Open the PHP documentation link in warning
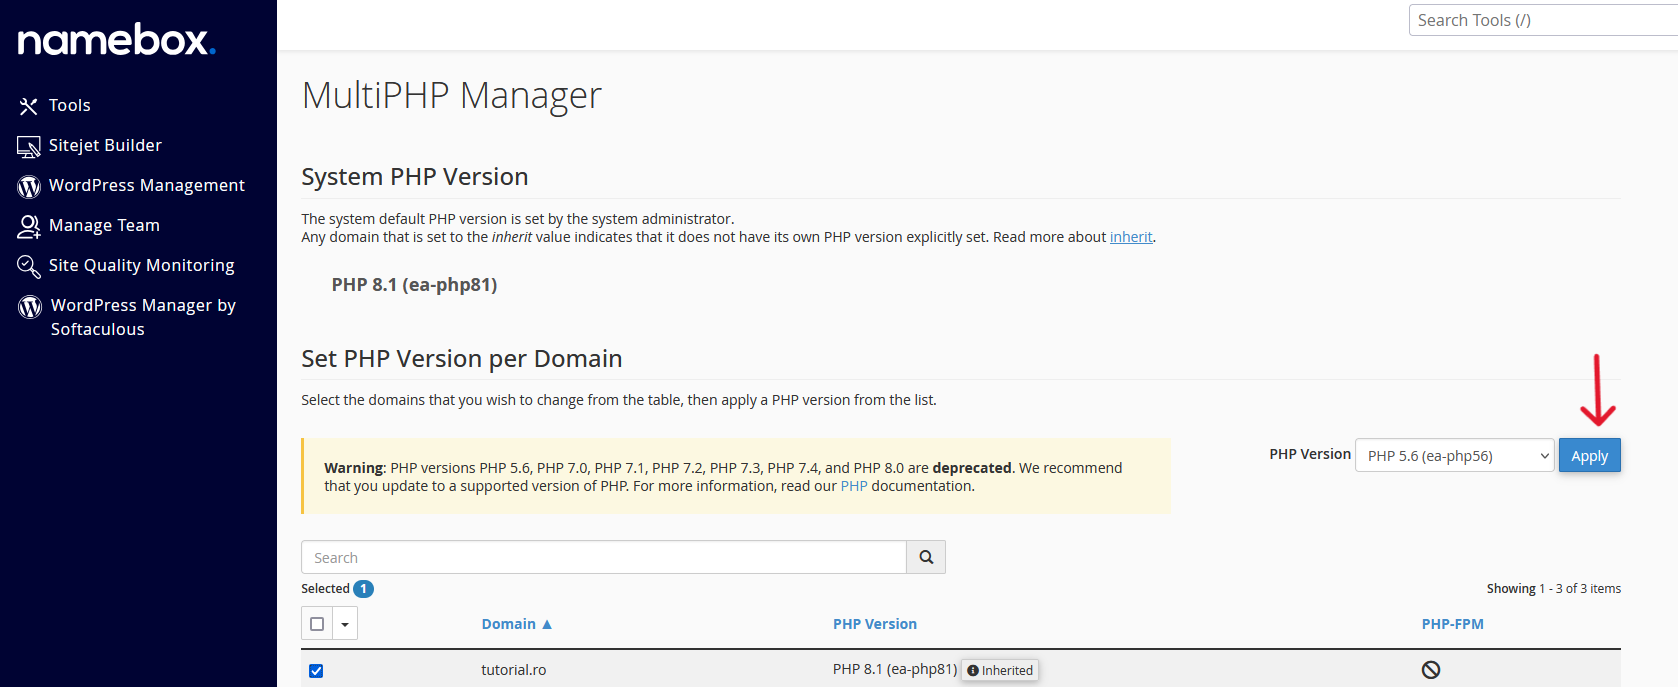Image resolution: width=1678 pixels, height=687 pixels. click(854, 486)
